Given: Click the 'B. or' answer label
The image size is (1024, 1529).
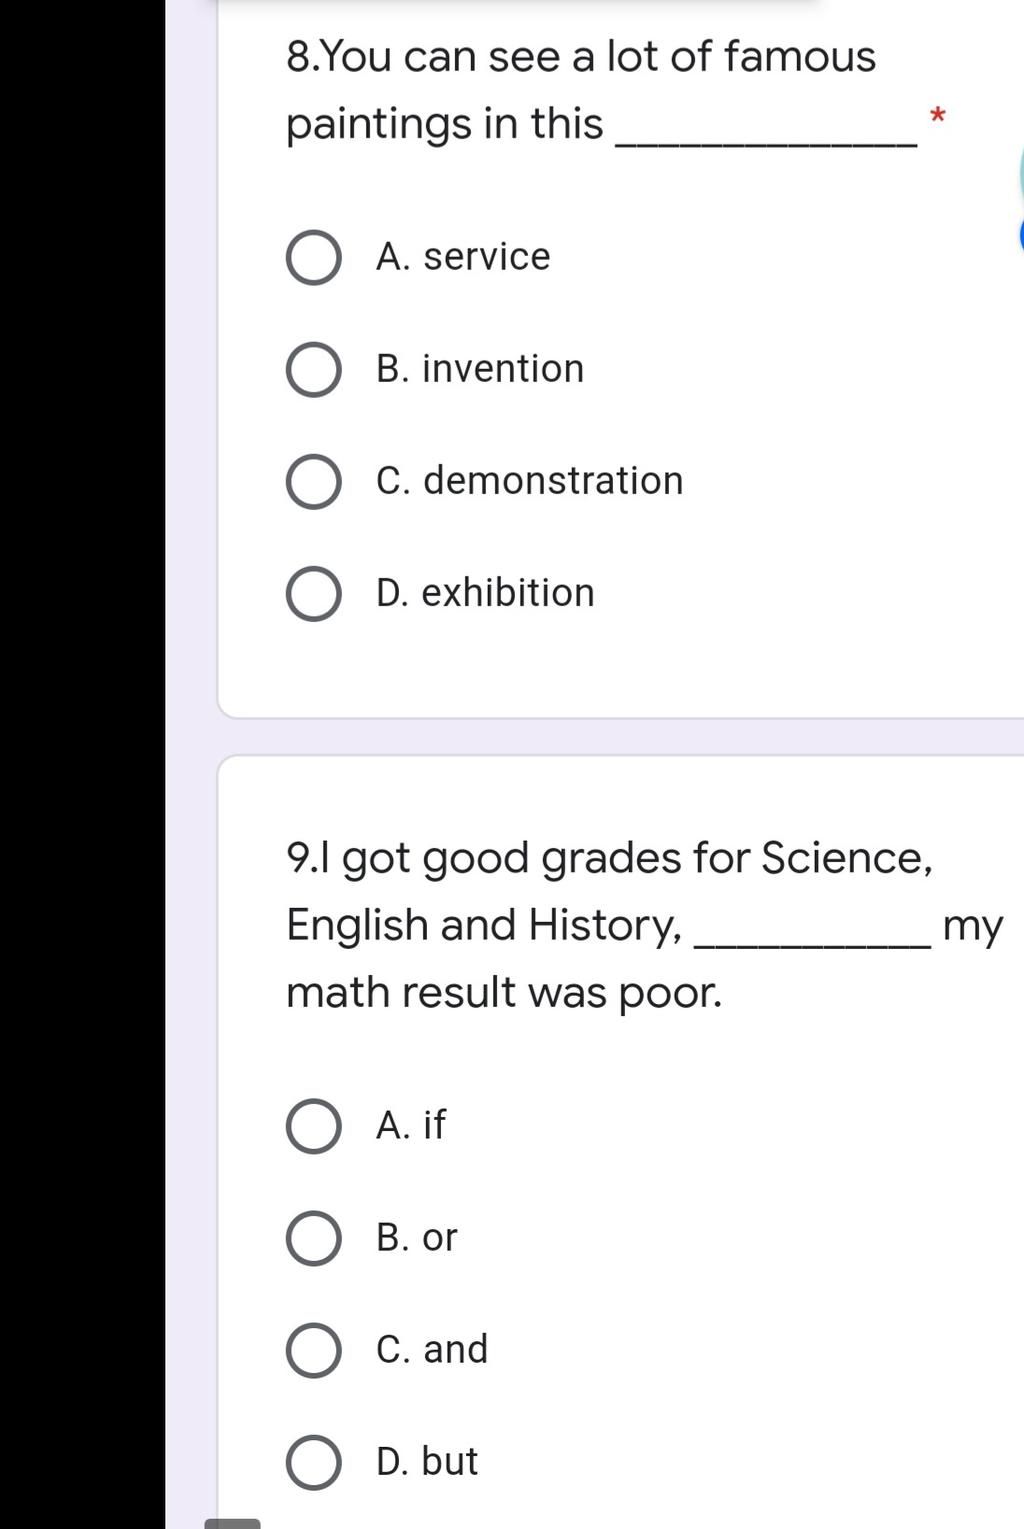Looking at the screenshot, I should point(417,1238).
